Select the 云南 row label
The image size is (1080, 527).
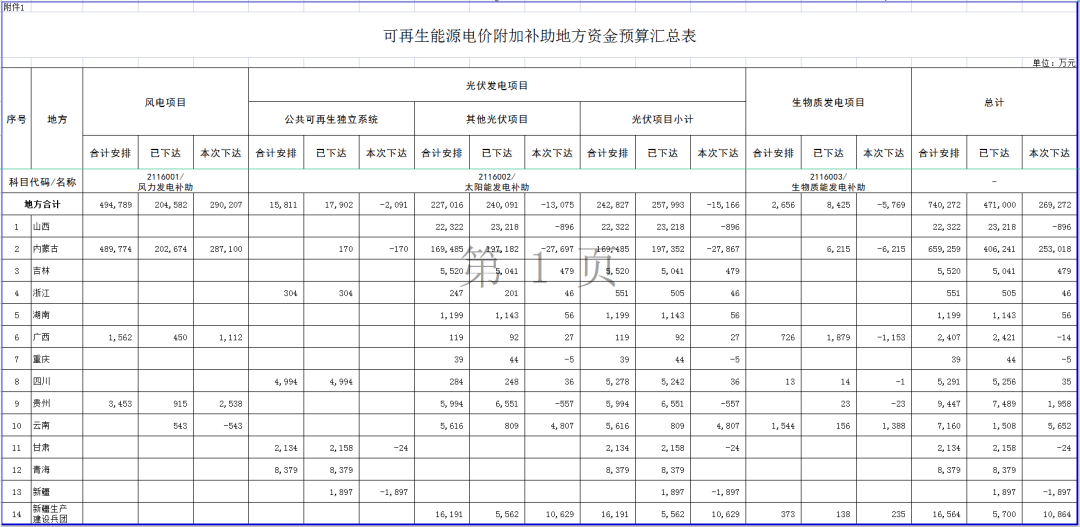(57, 425)
